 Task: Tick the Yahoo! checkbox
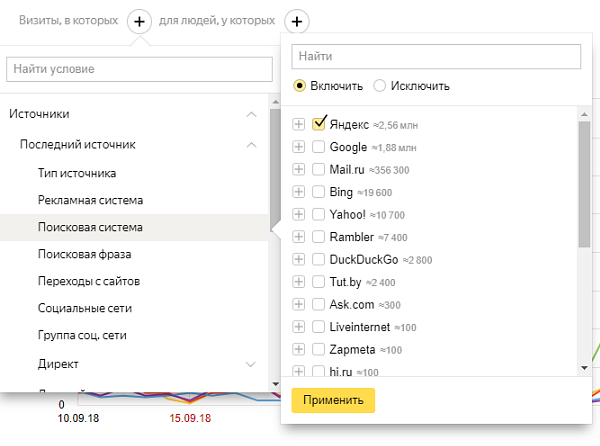pyautogui.click(x=318, y=214)
